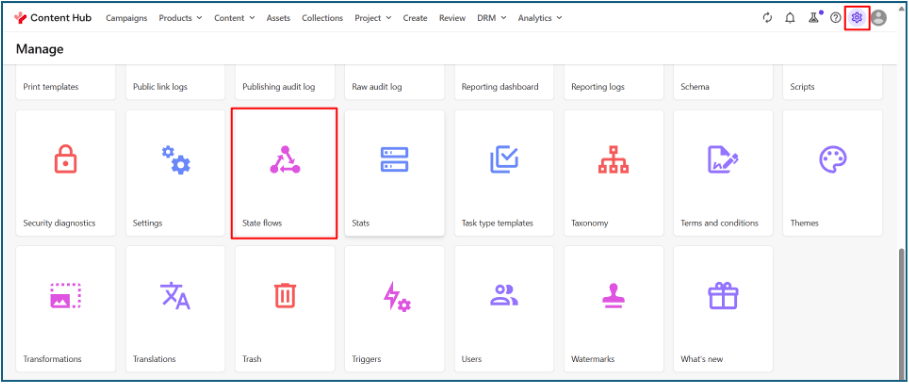
Task: Open the Taxonomy hierarchy icon
Action: [613, 160]
